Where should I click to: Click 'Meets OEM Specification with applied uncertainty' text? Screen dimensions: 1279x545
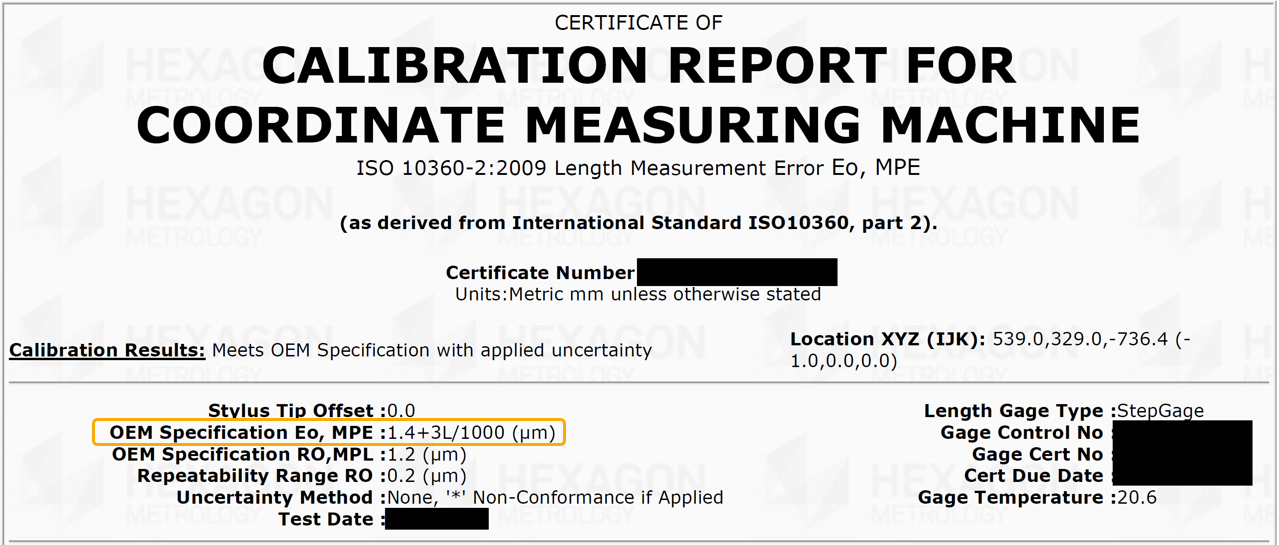pos(432,351)
